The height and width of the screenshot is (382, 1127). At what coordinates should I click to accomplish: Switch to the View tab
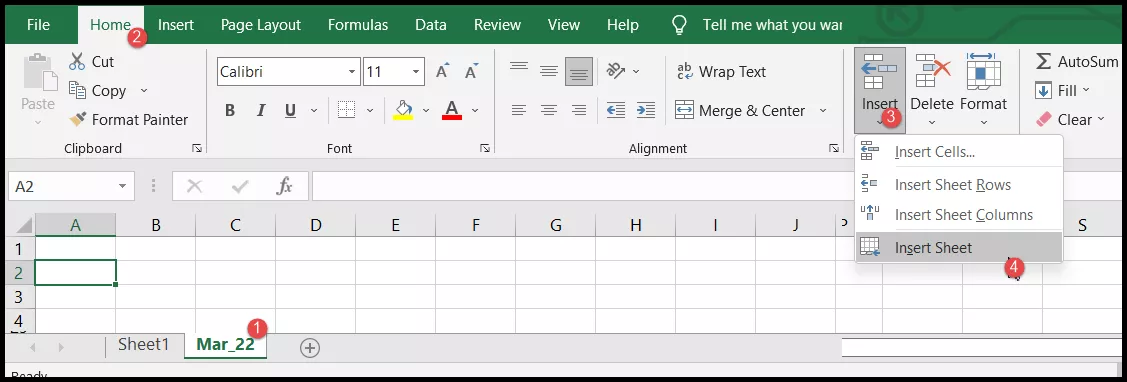(x=564, y=24)
